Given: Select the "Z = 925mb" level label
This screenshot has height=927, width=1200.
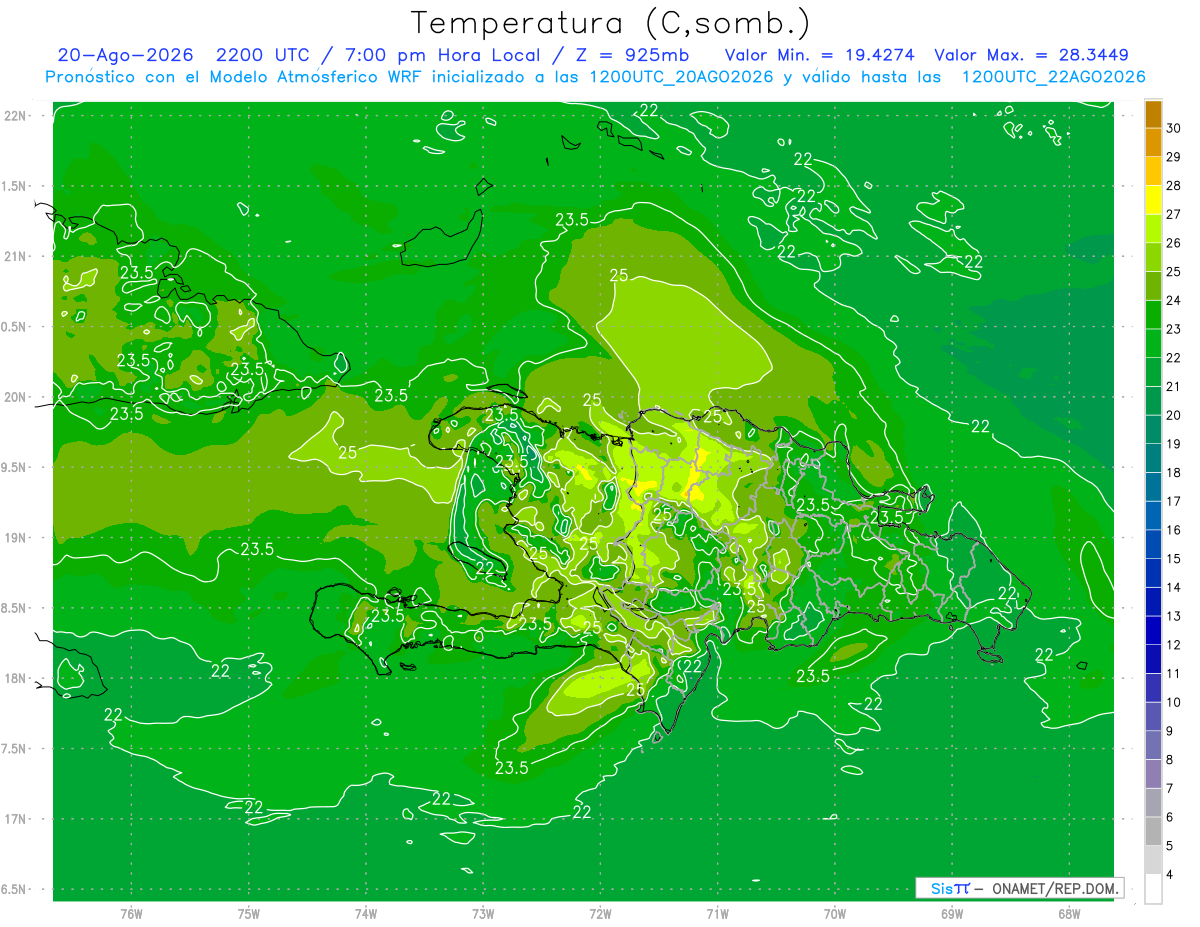Looking at the screenshot, I should [632, 55].
